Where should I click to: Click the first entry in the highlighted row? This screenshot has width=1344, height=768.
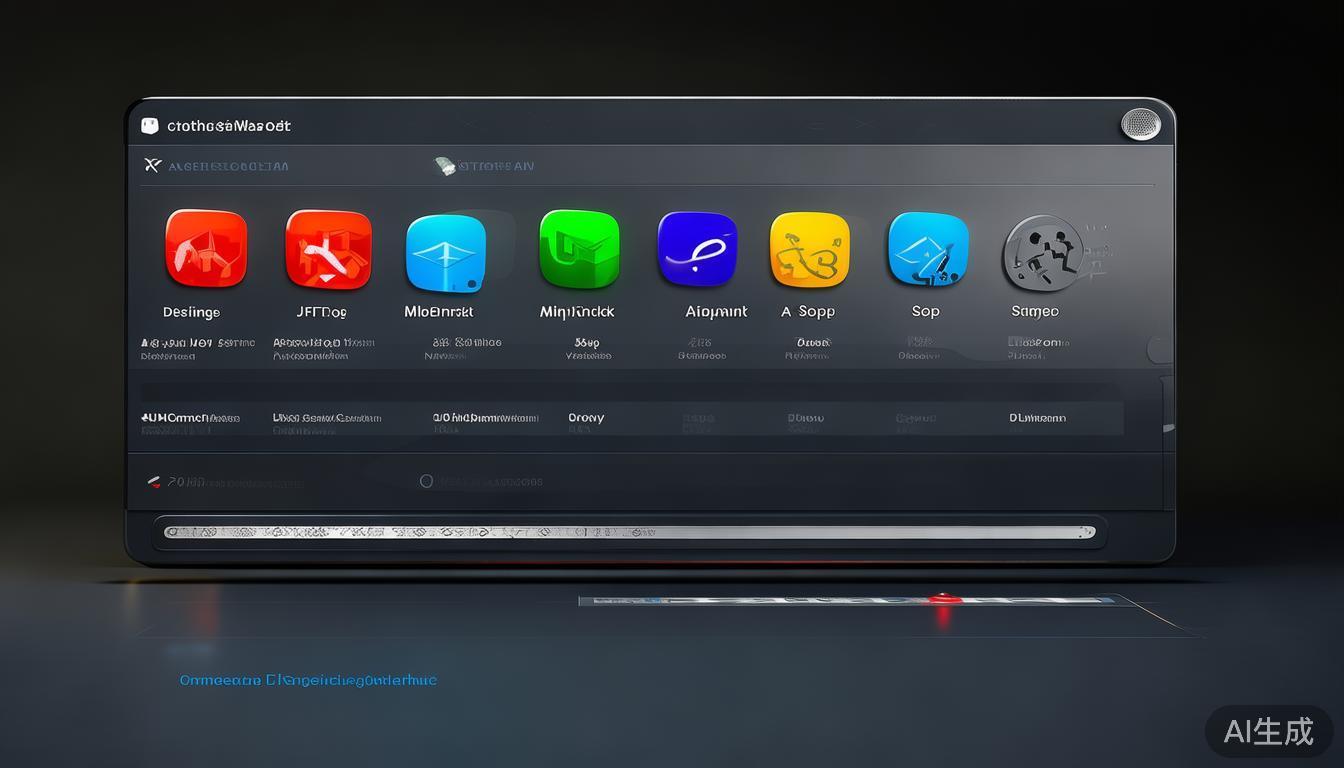[190, 418]
